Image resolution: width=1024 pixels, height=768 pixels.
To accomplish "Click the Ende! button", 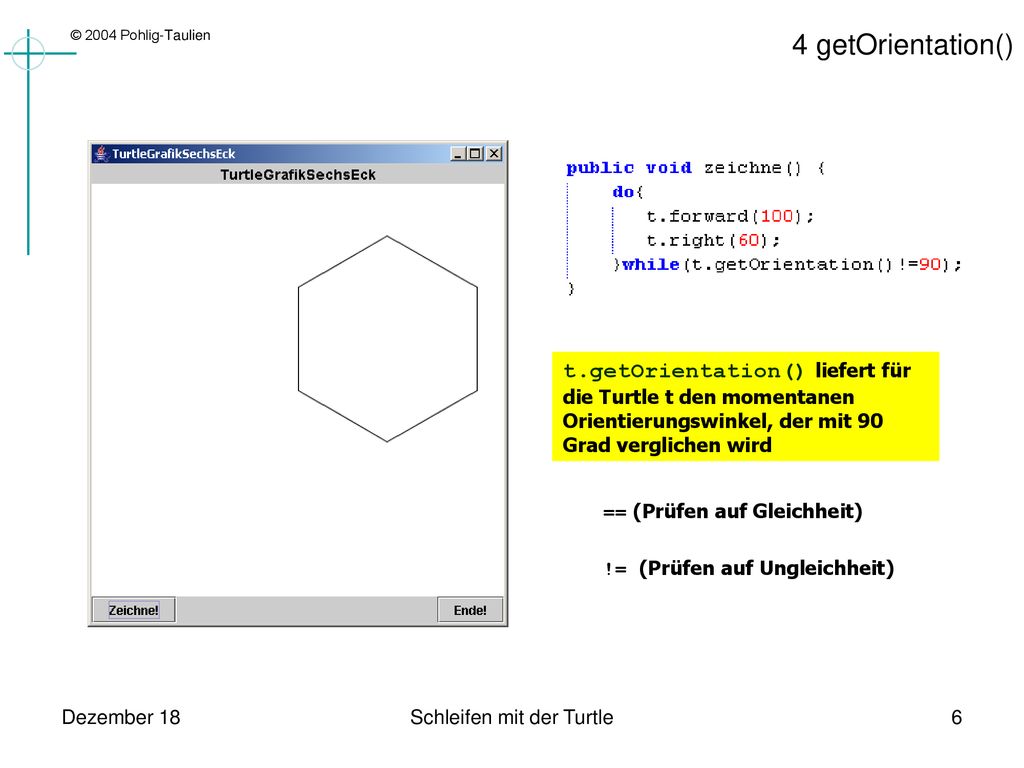I will tap(470, 610).
